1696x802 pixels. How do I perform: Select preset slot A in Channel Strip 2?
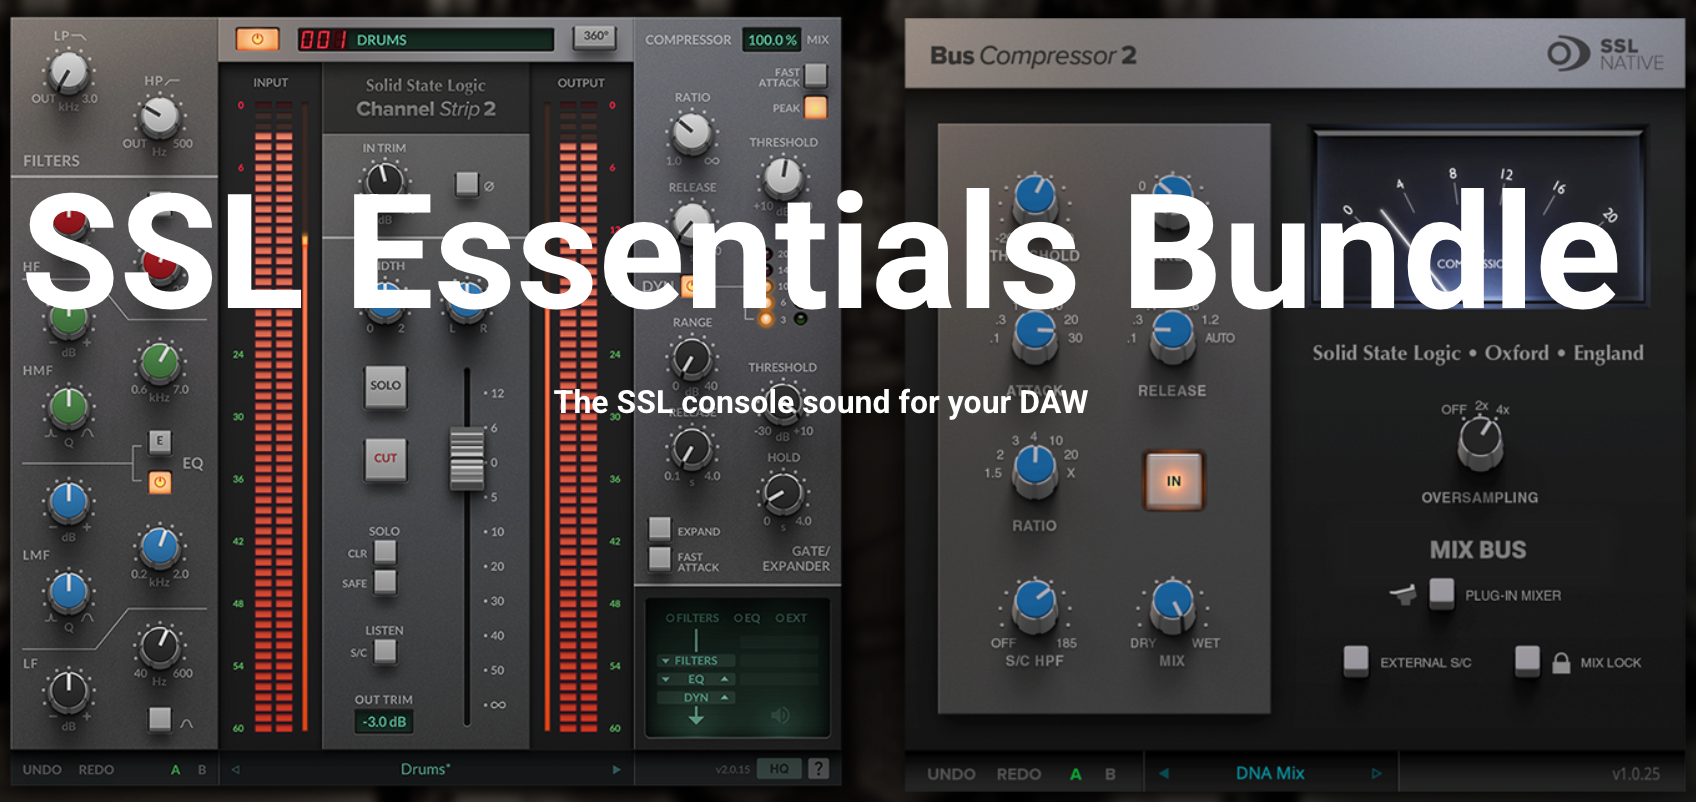175,769
